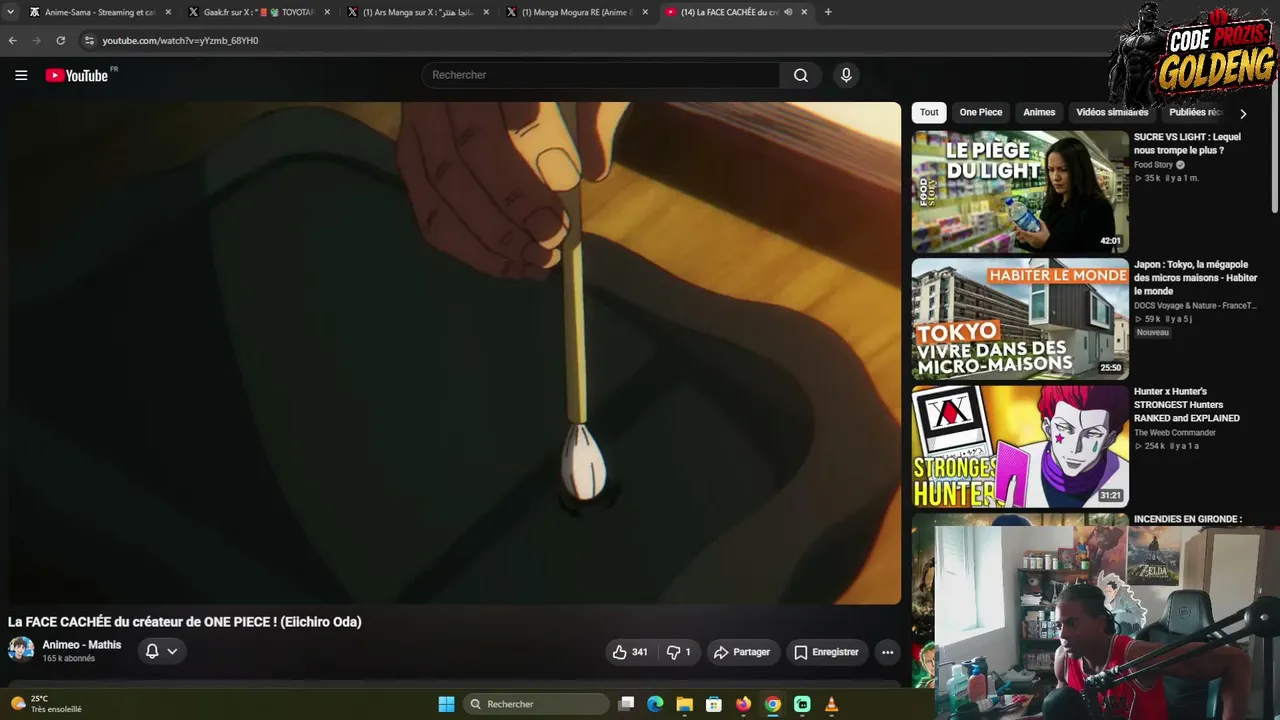Open Microsoft Store from the taskbar
1280x720 pixels.
[x=714, y=704]
